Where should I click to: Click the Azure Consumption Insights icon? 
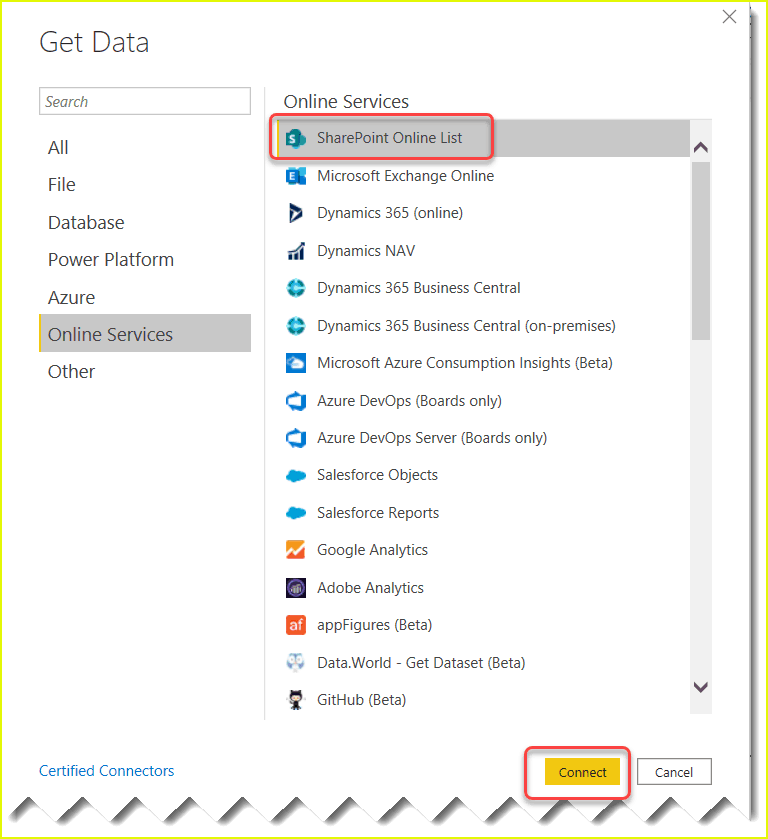[295, 363]
